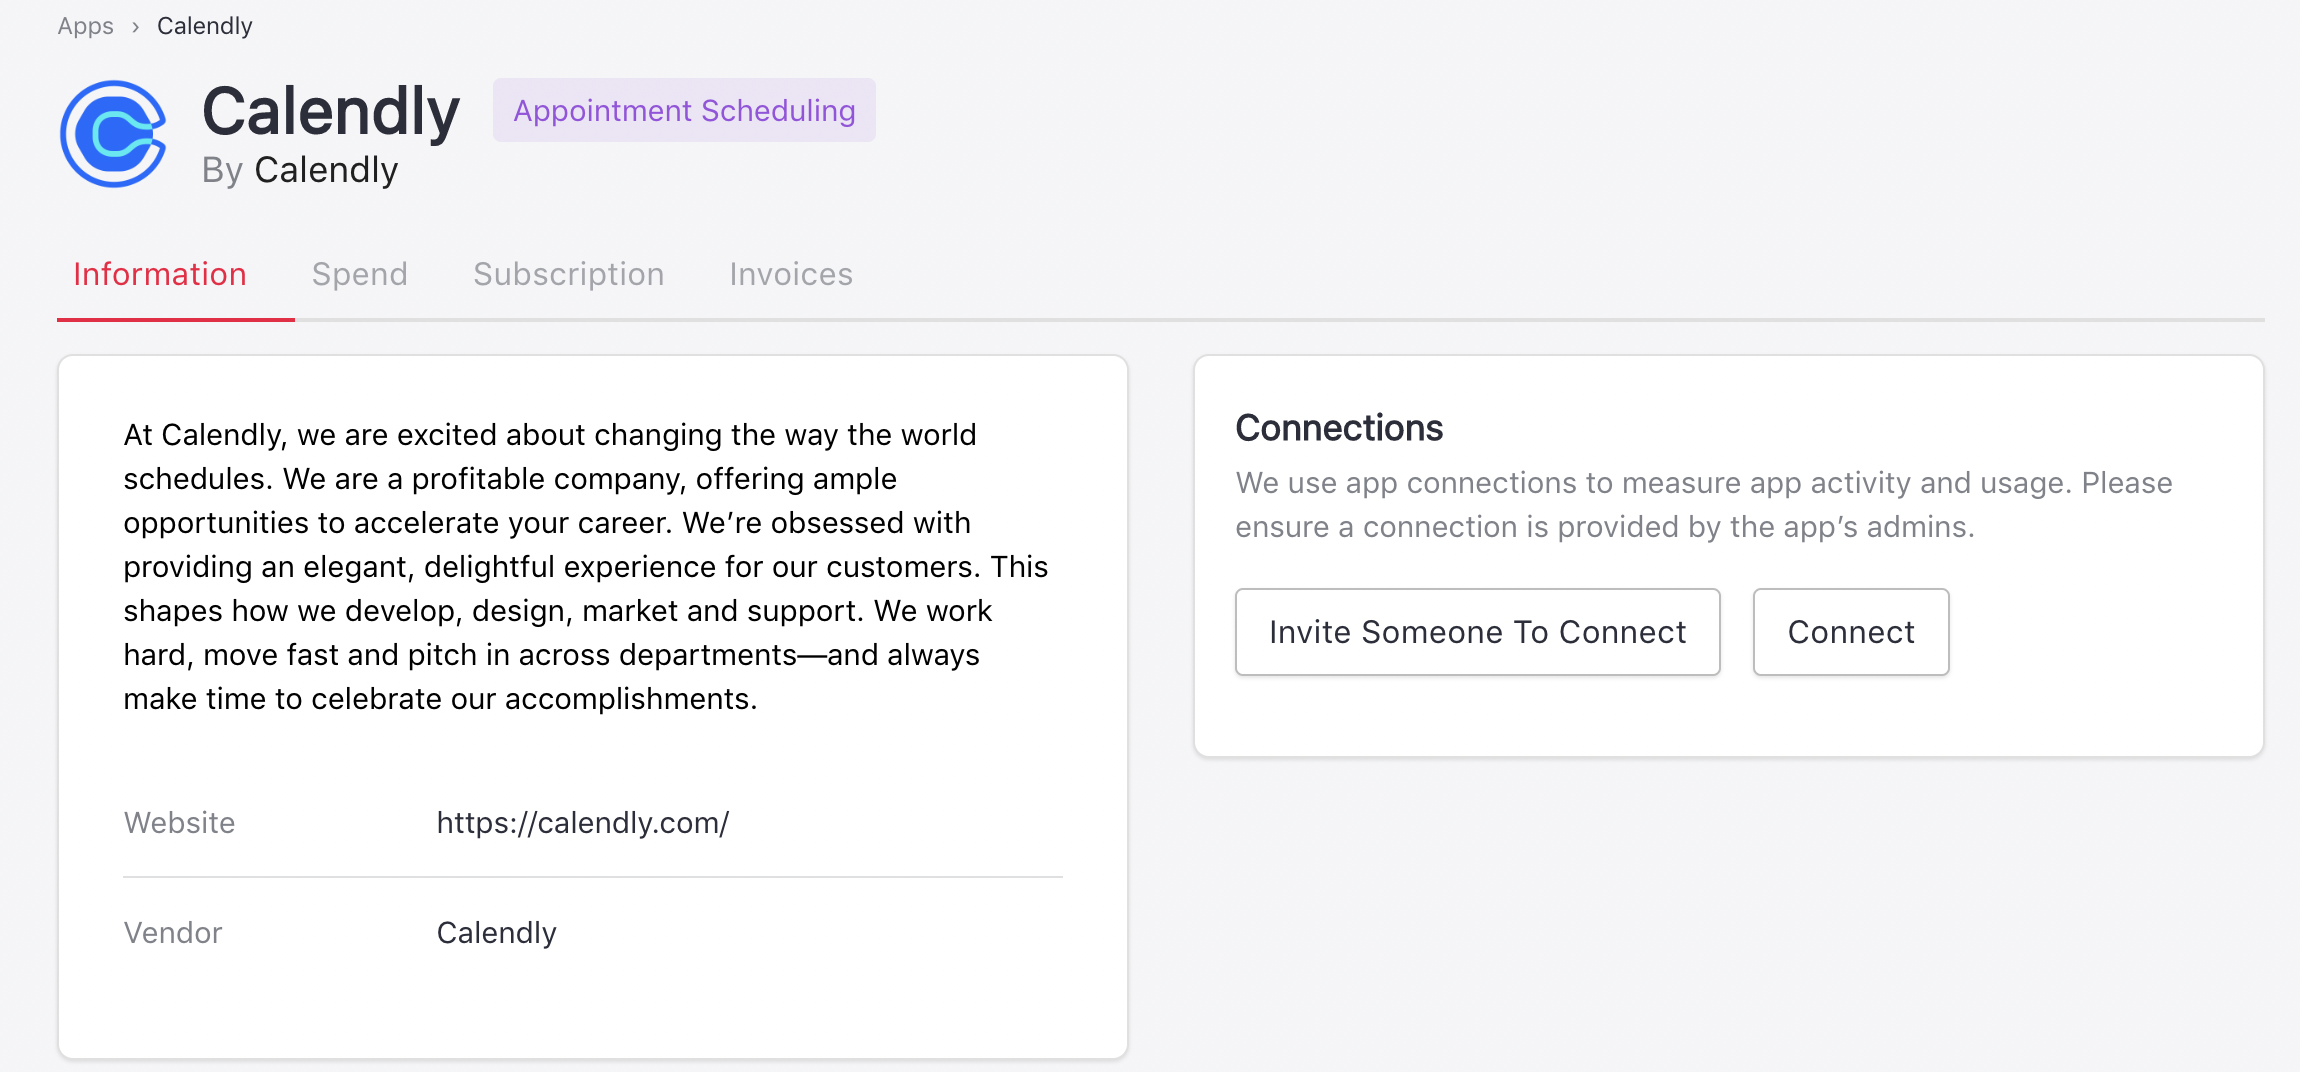
Task: Click the Vendor field label
Action: [172, 932]
